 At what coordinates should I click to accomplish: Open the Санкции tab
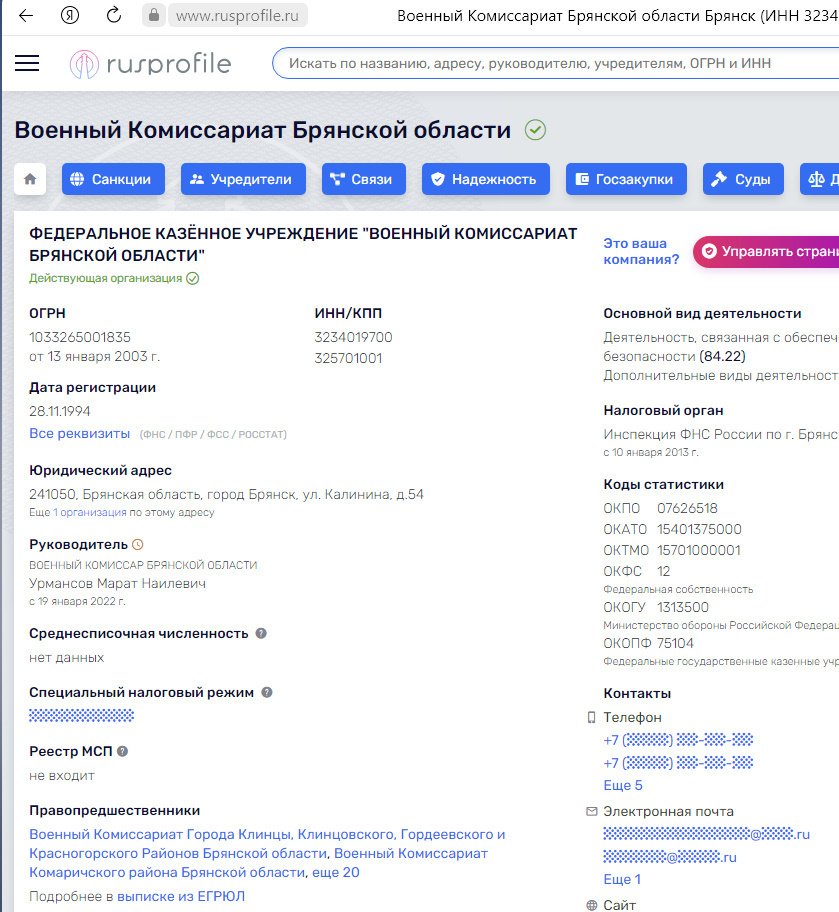tap(112, 179)
